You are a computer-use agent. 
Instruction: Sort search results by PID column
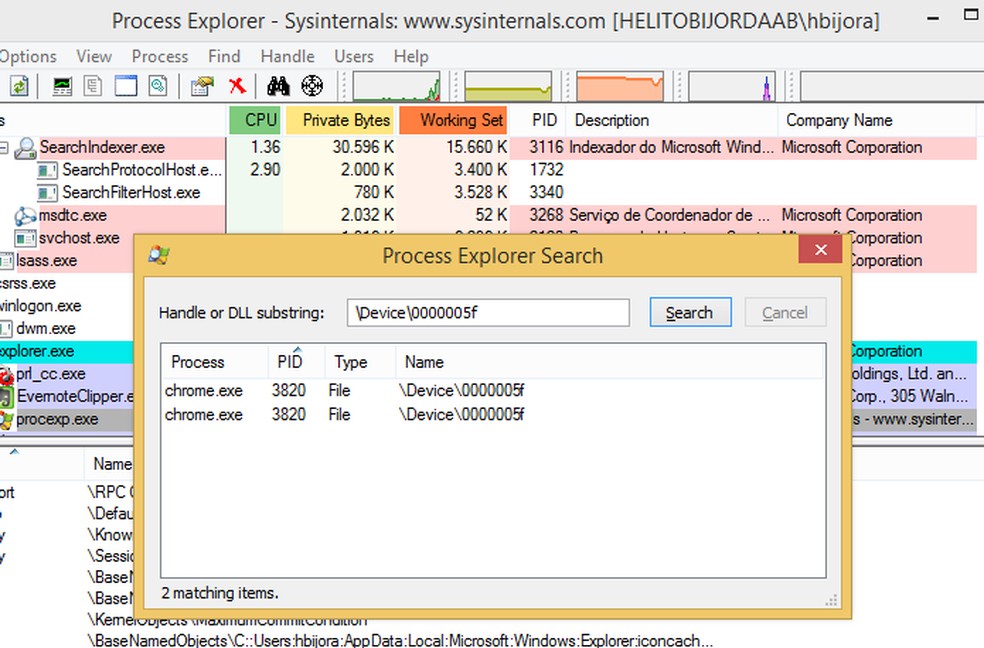tap(289, 362)
